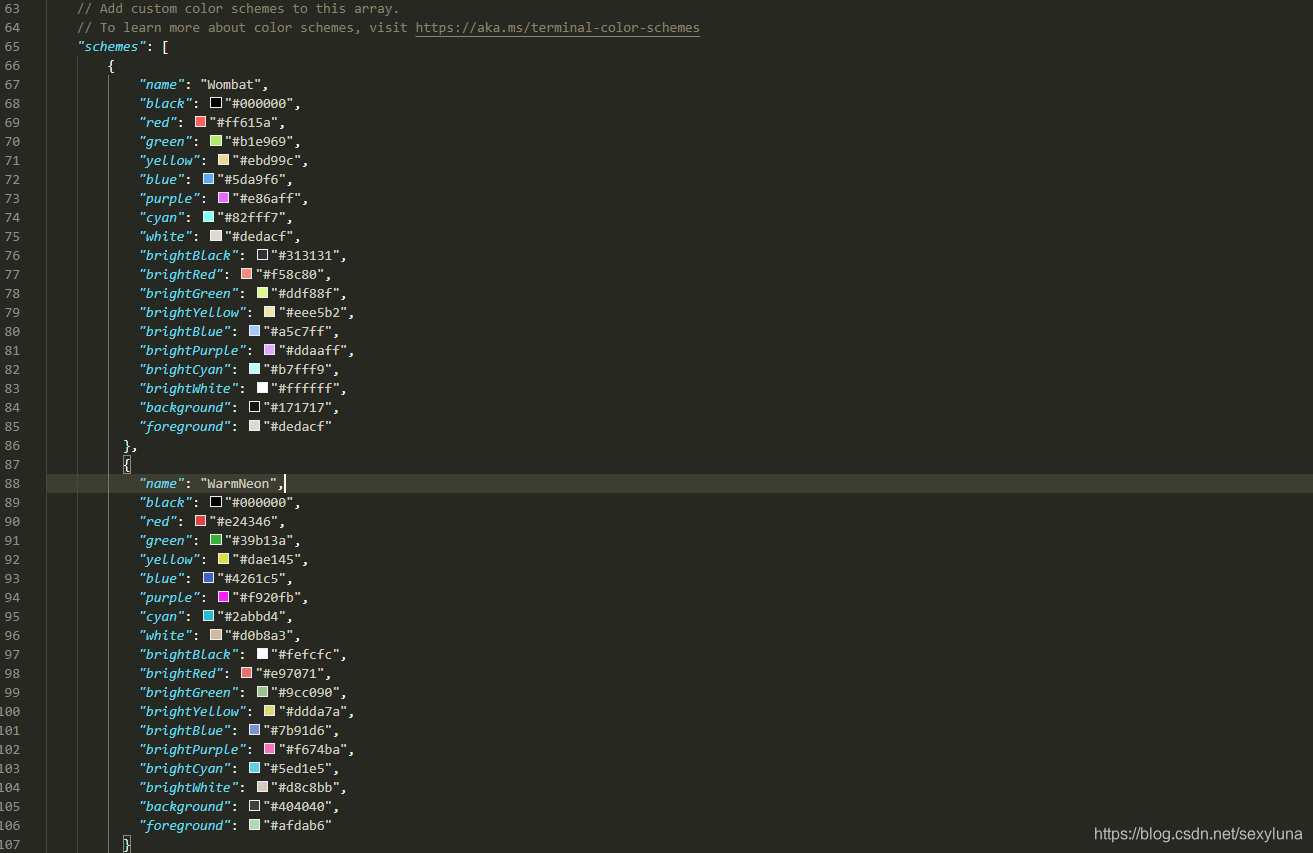This screenshot has width=1313, height=853.
Task: Click the brightBlue swatch beside #a5c7ff
Action: click(254, 331)
